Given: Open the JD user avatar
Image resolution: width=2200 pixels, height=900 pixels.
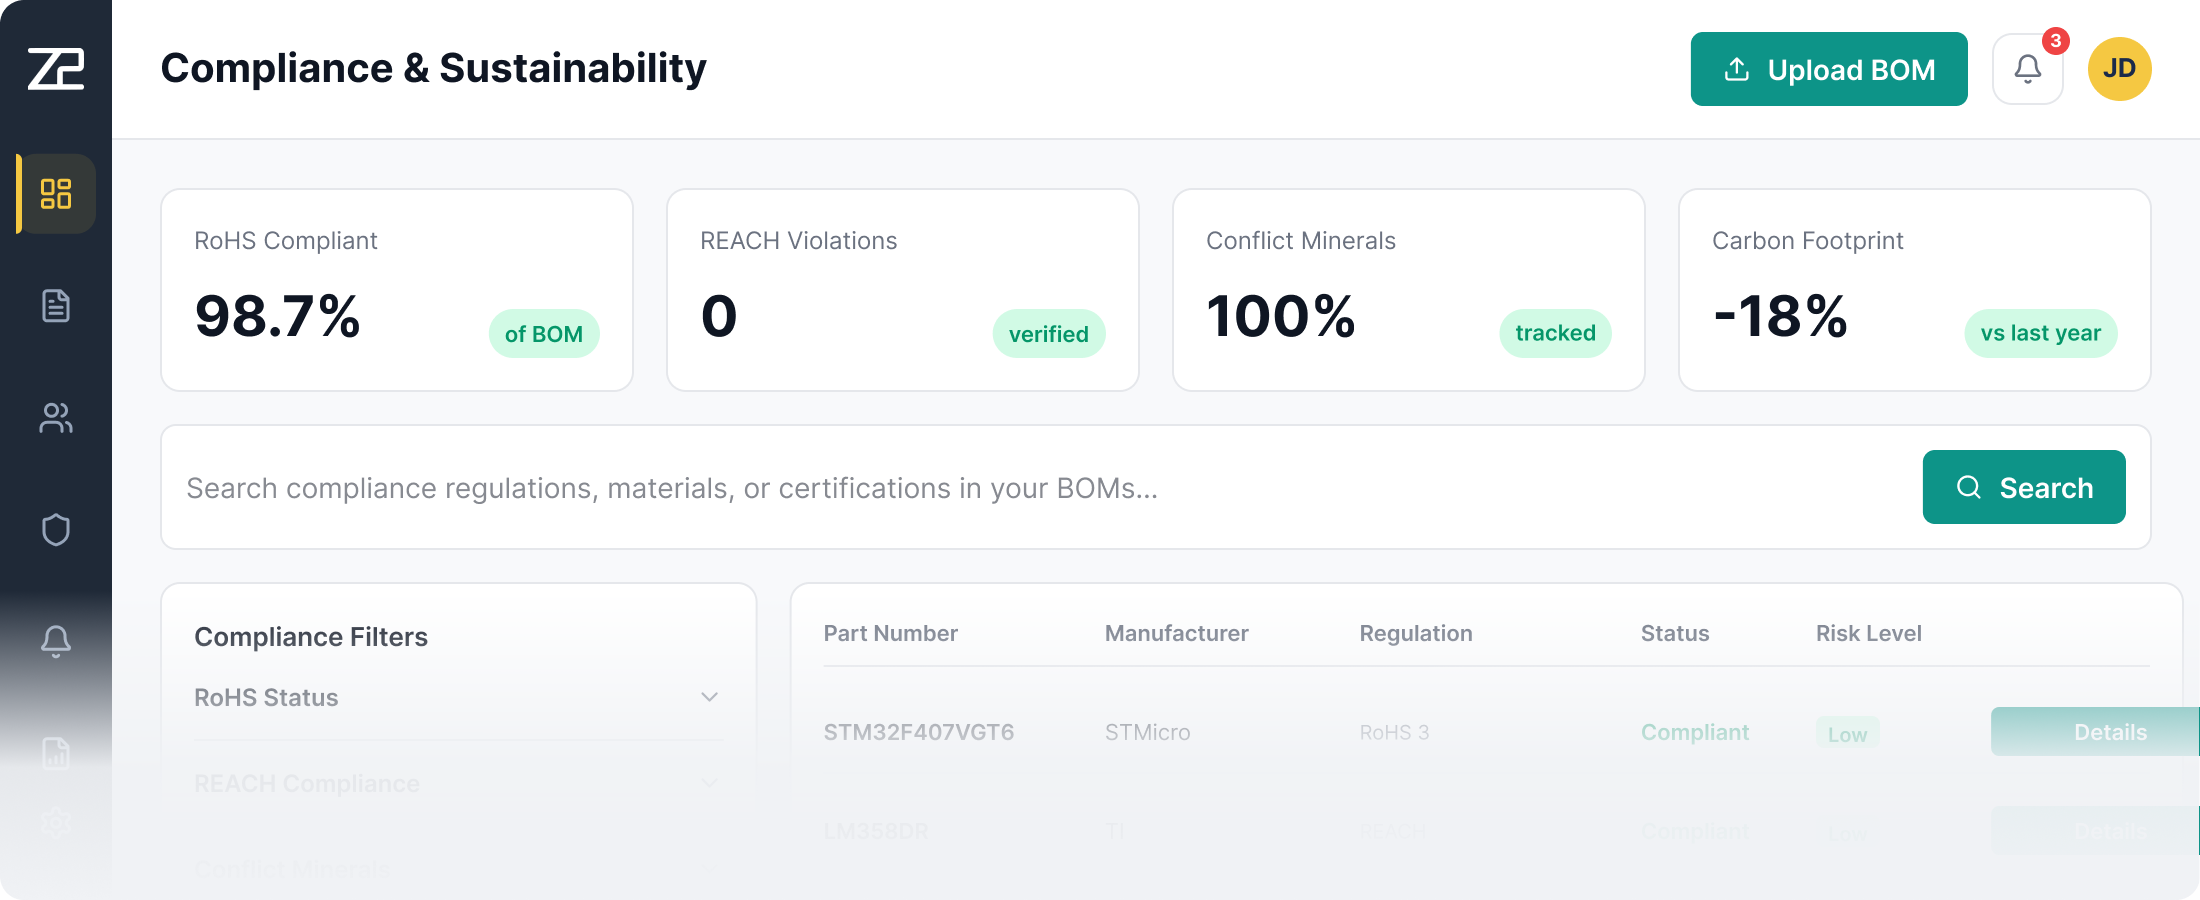Looking at the screenshot, I should 2120,69.
